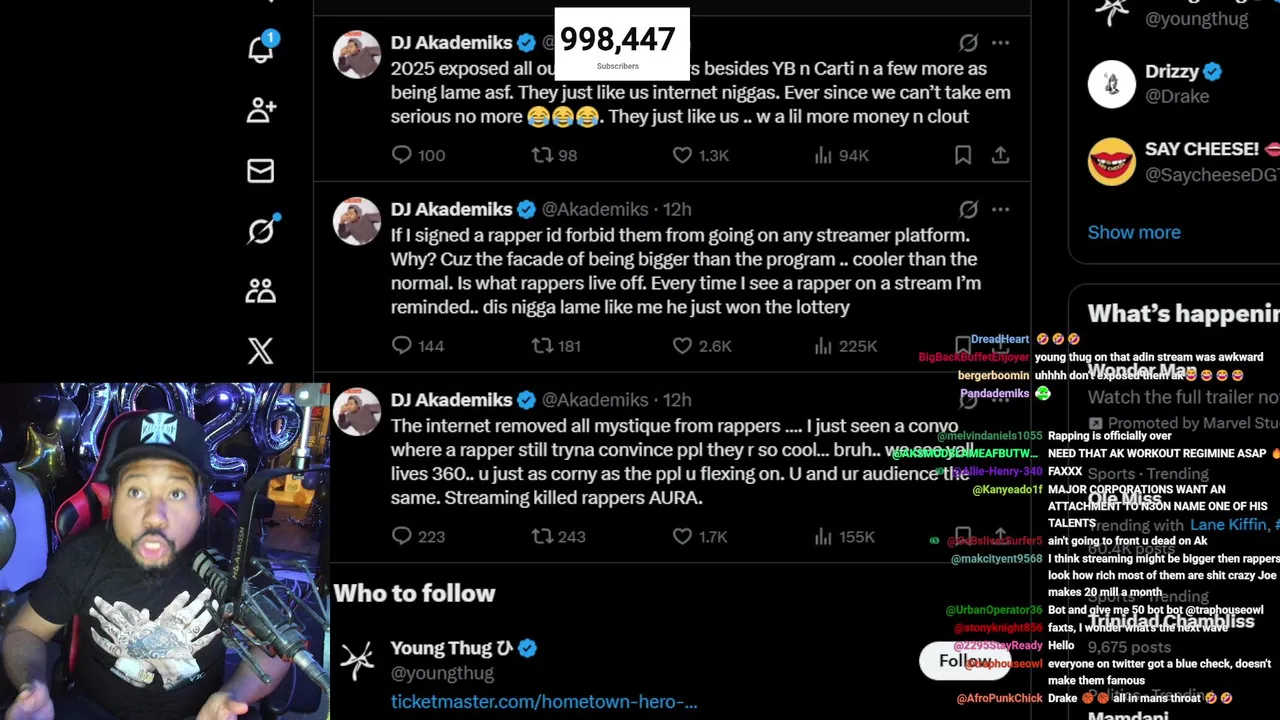Screen dimensions: 1280x720
Task: Open Grok icon in the left sidebar
Action: tap(260, 231)
